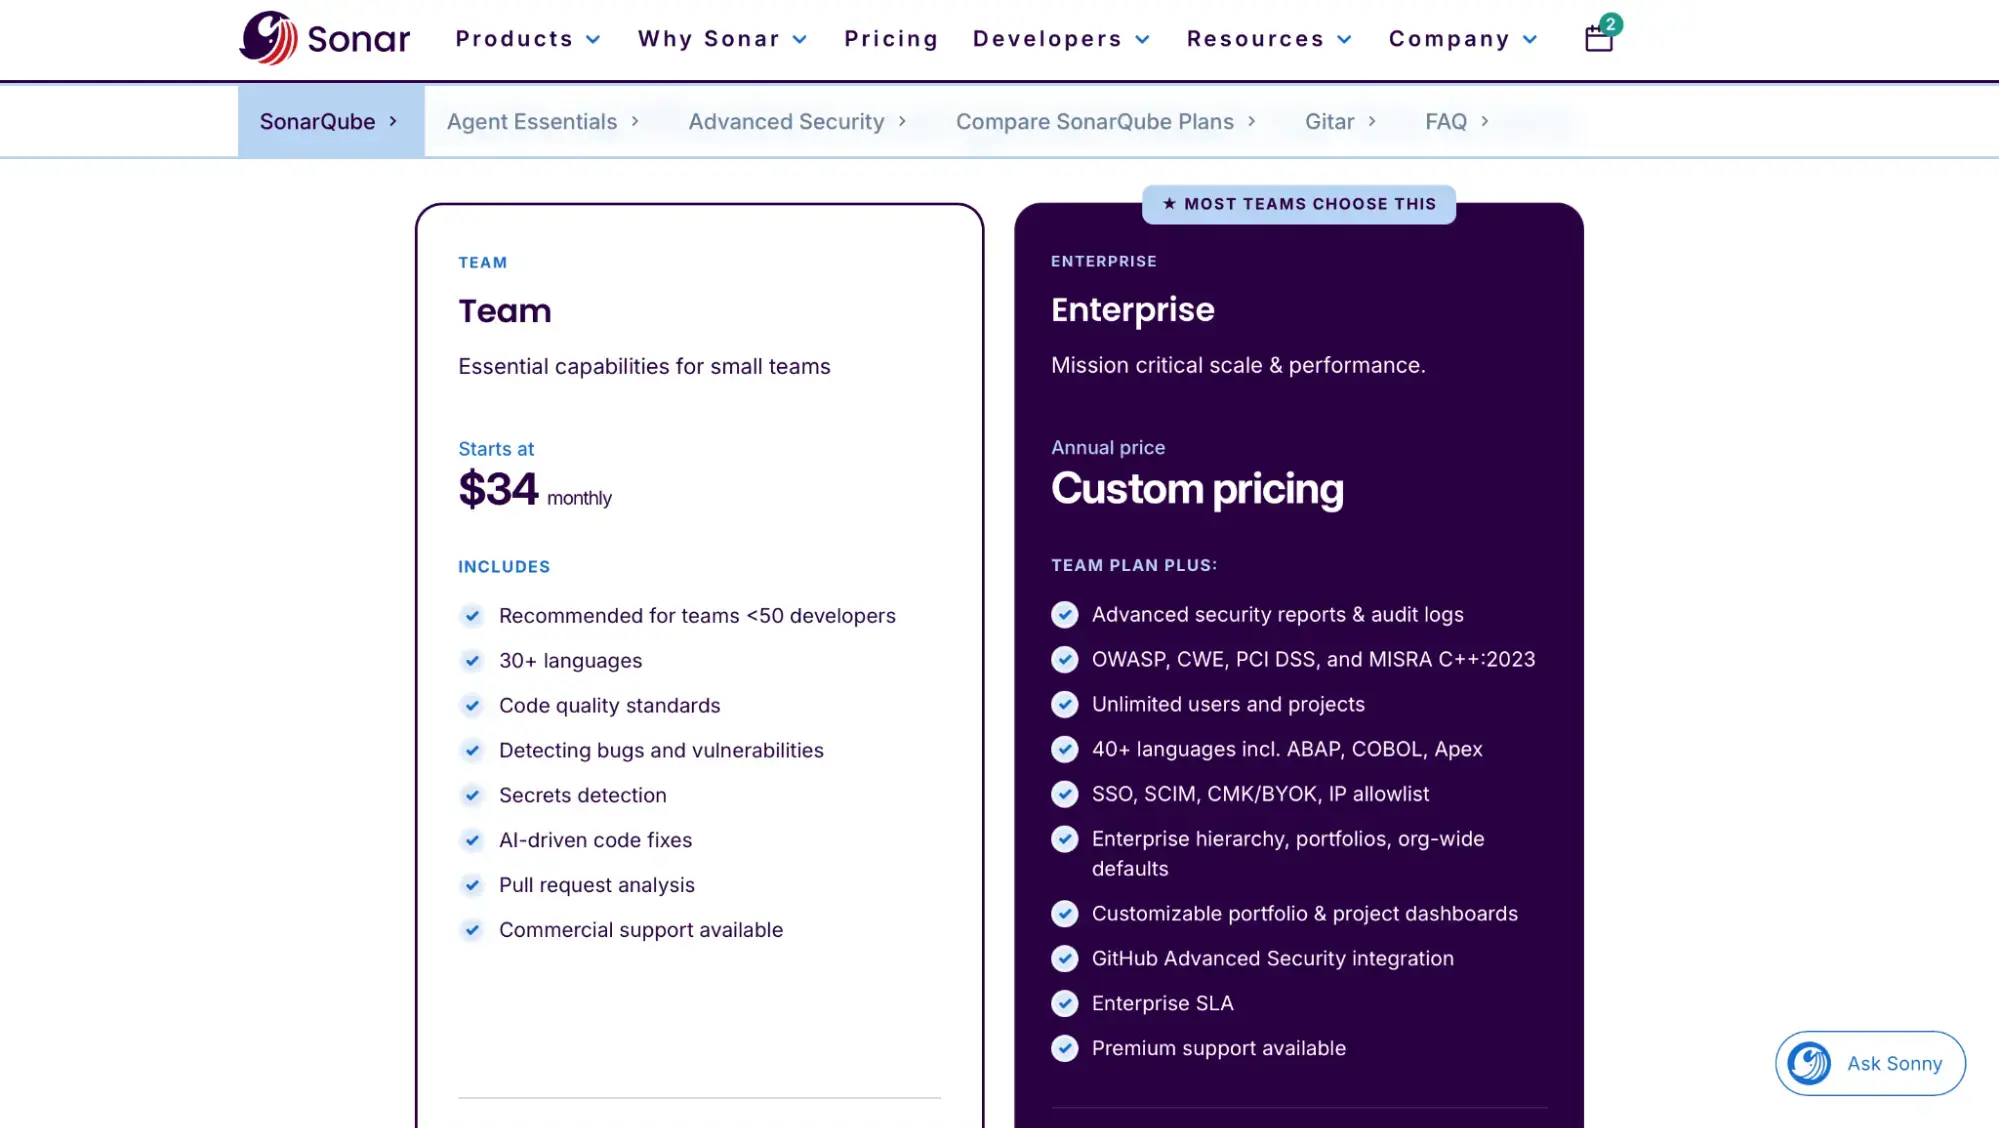The image size is (1999, 1129).
Task: Open the shopping cart icon
Action: click(x=1599, y=38)
